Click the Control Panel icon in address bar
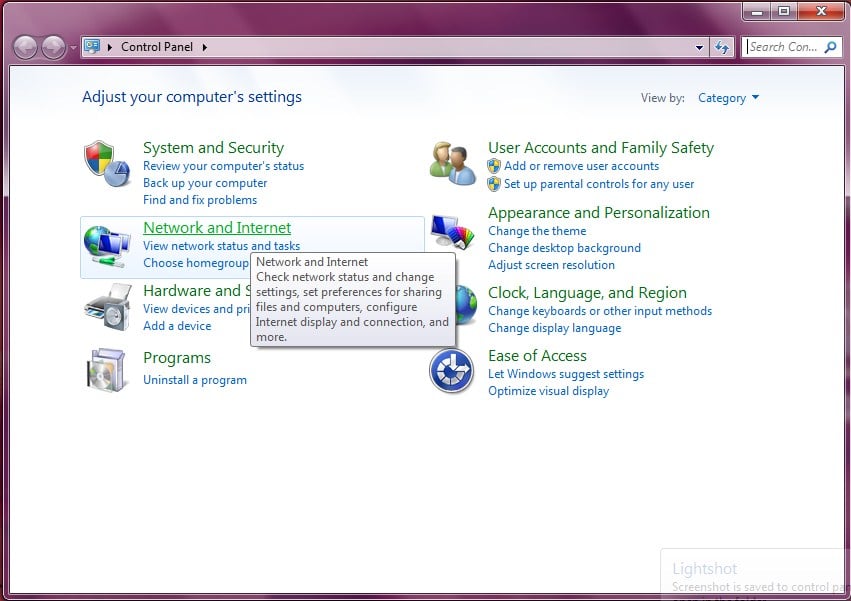This screenshot has width=851, height=601. (92, 47)
